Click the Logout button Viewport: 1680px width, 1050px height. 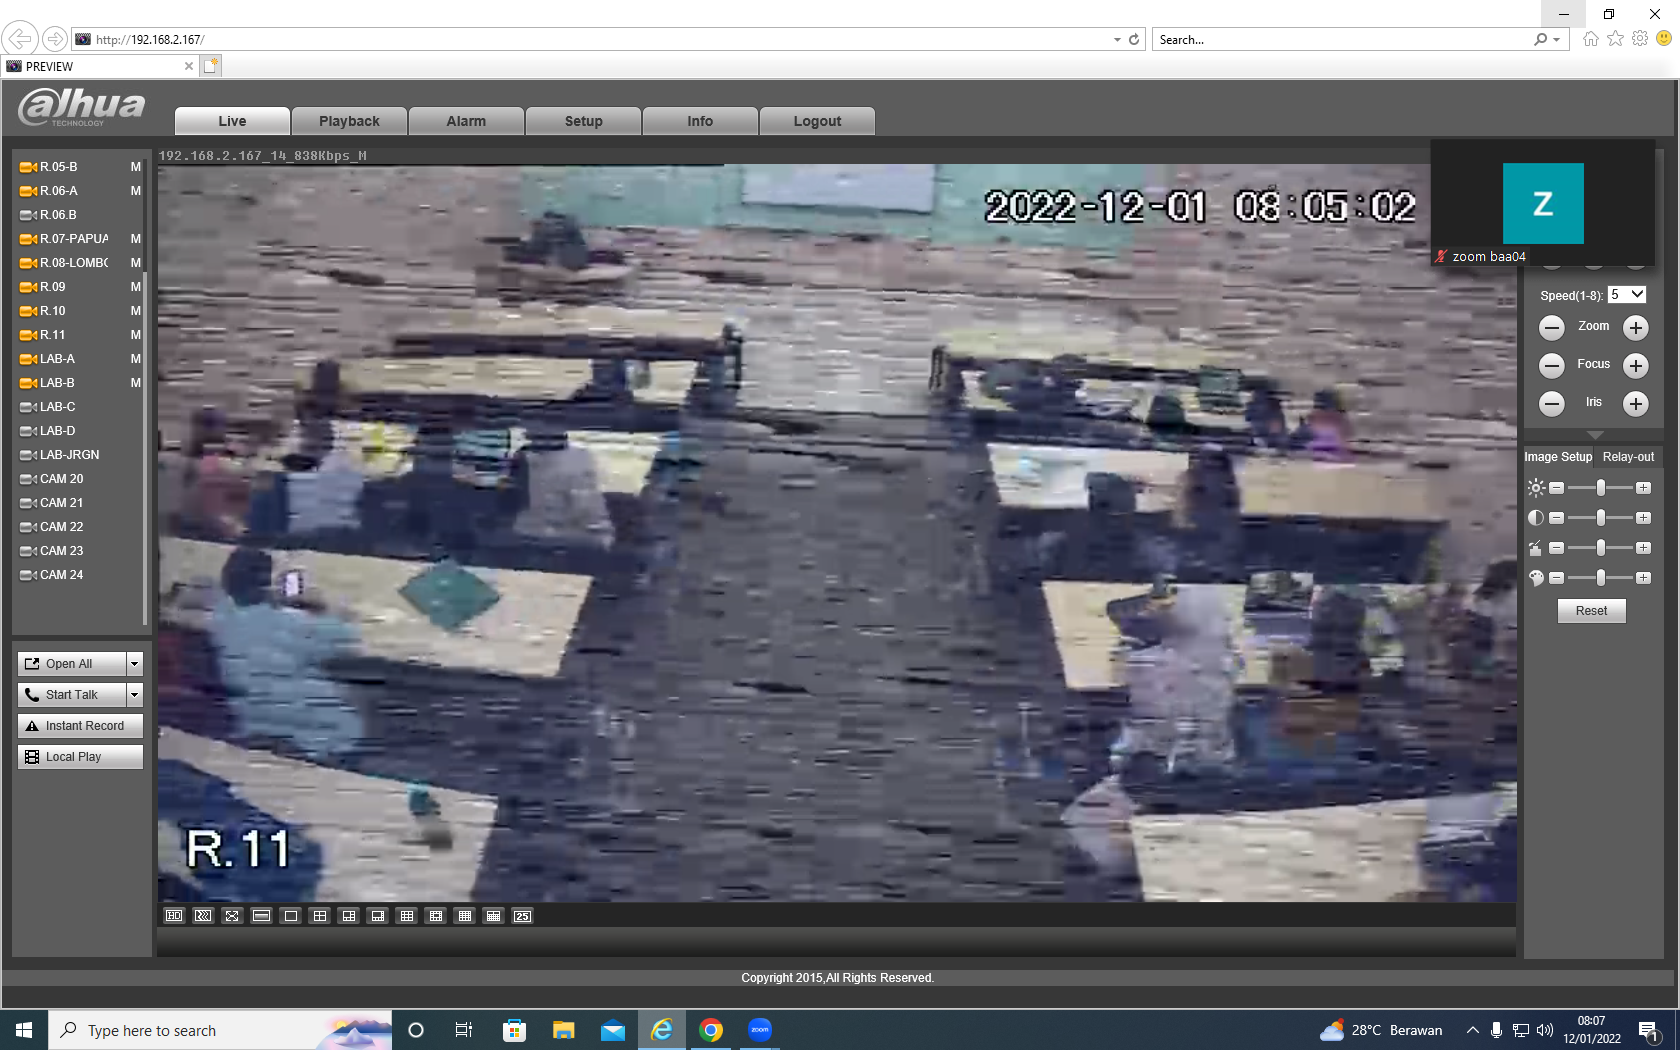coord(817,121)
